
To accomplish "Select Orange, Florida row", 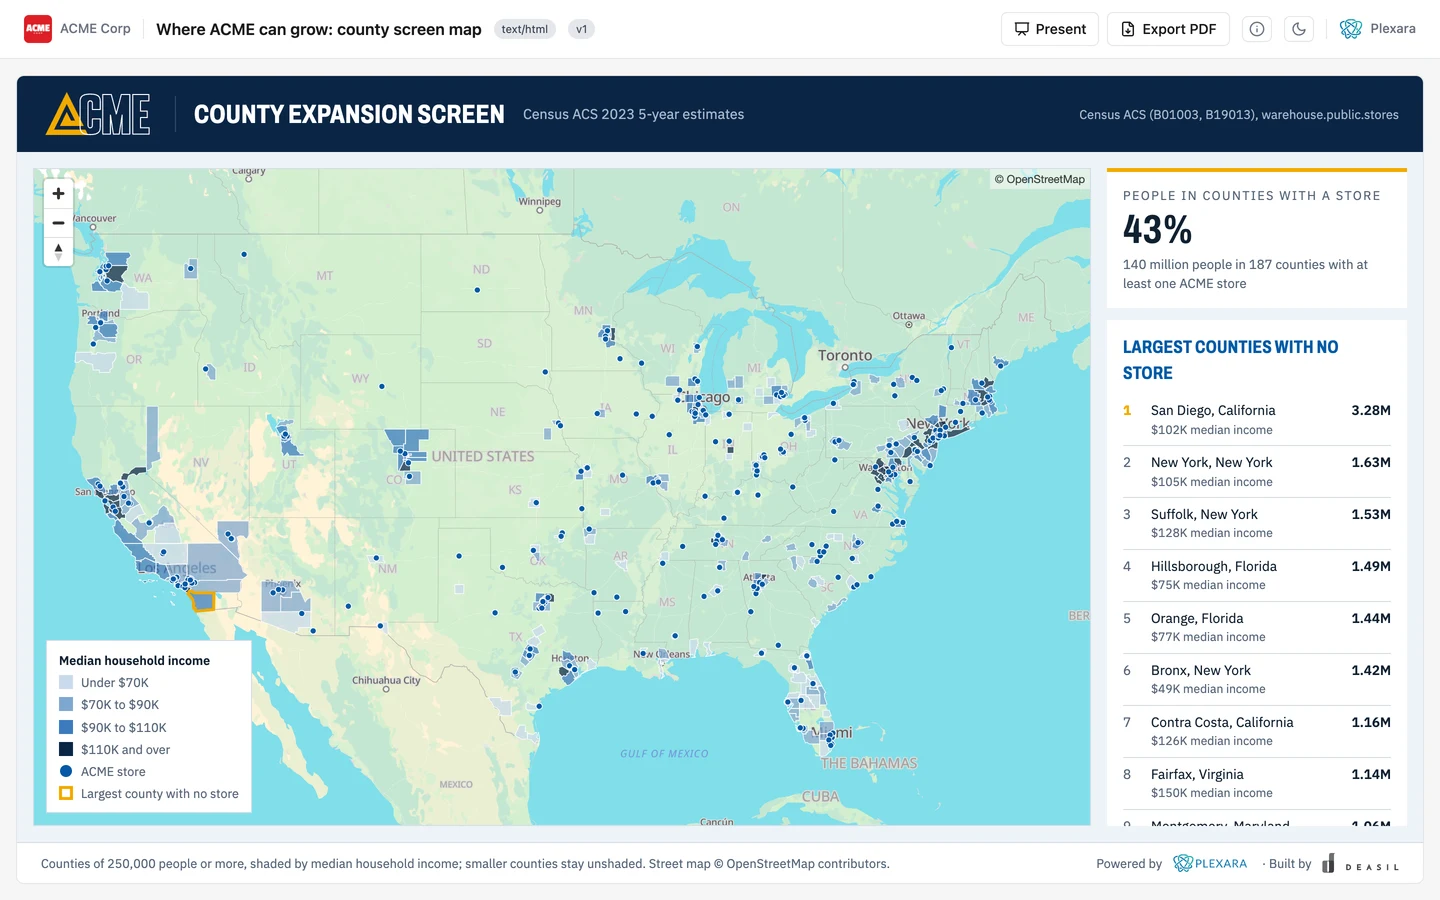I will tap(1257, 628).
